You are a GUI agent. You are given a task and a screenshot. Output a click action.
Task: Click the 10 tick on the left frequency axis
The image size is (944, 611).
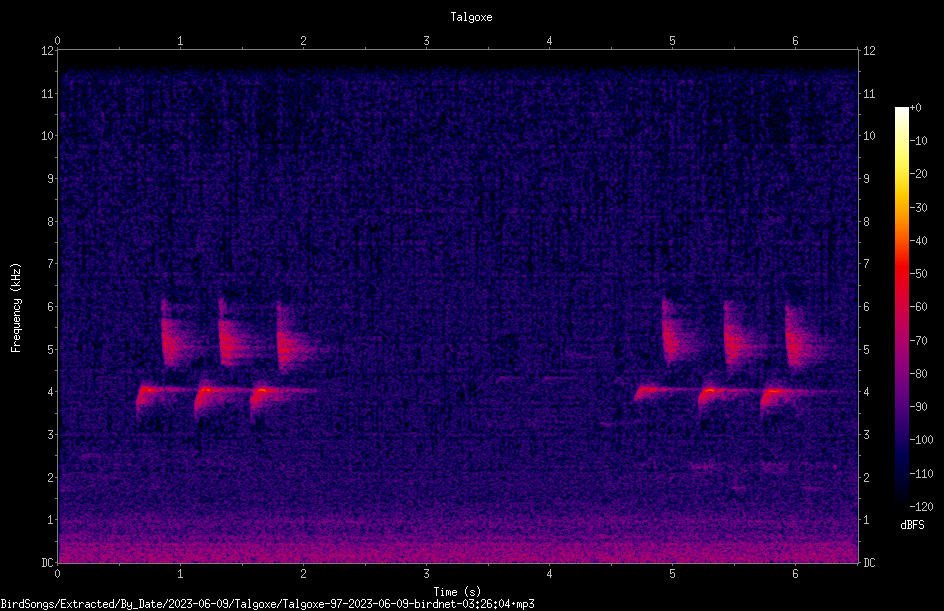click(x=47, y=136)
